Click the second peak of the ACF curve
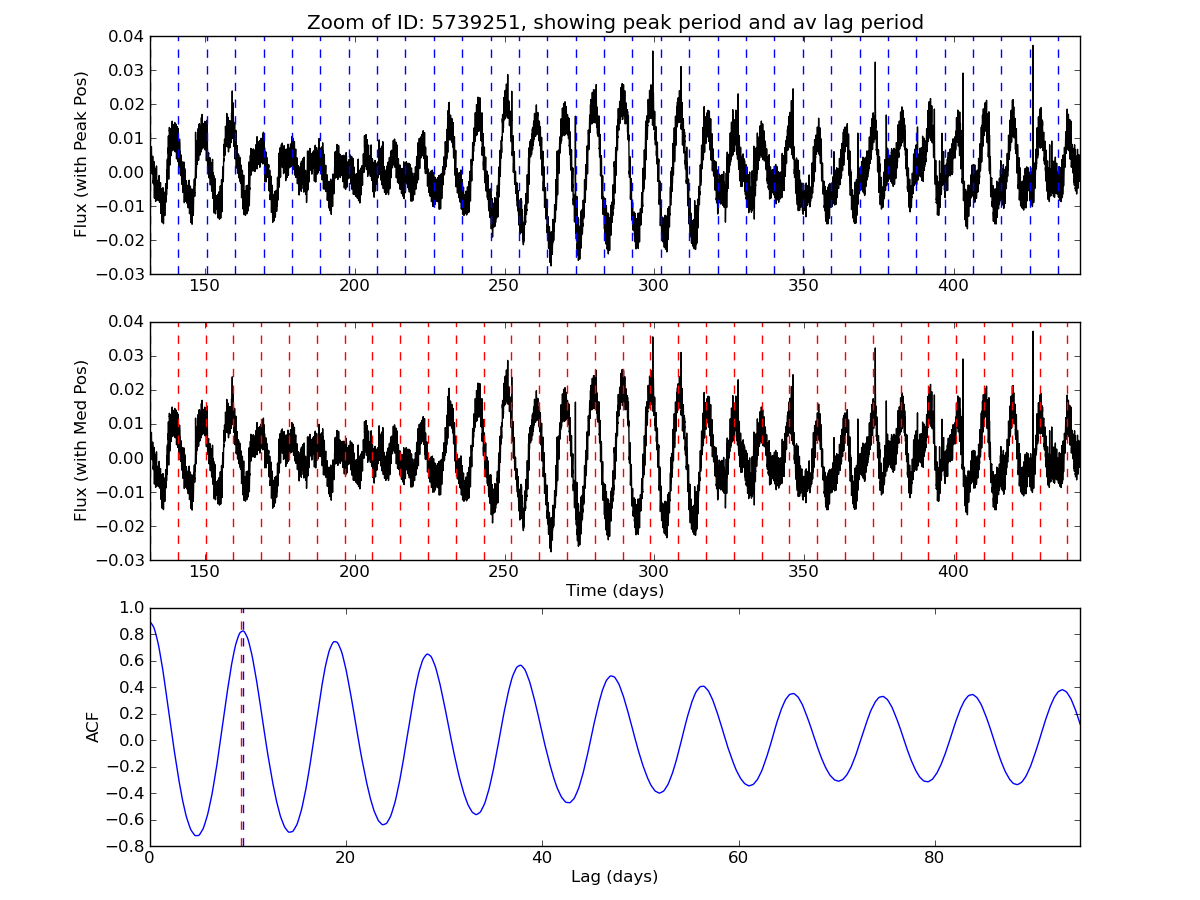Screen dimensions: 1200x900 click(335, 642)
